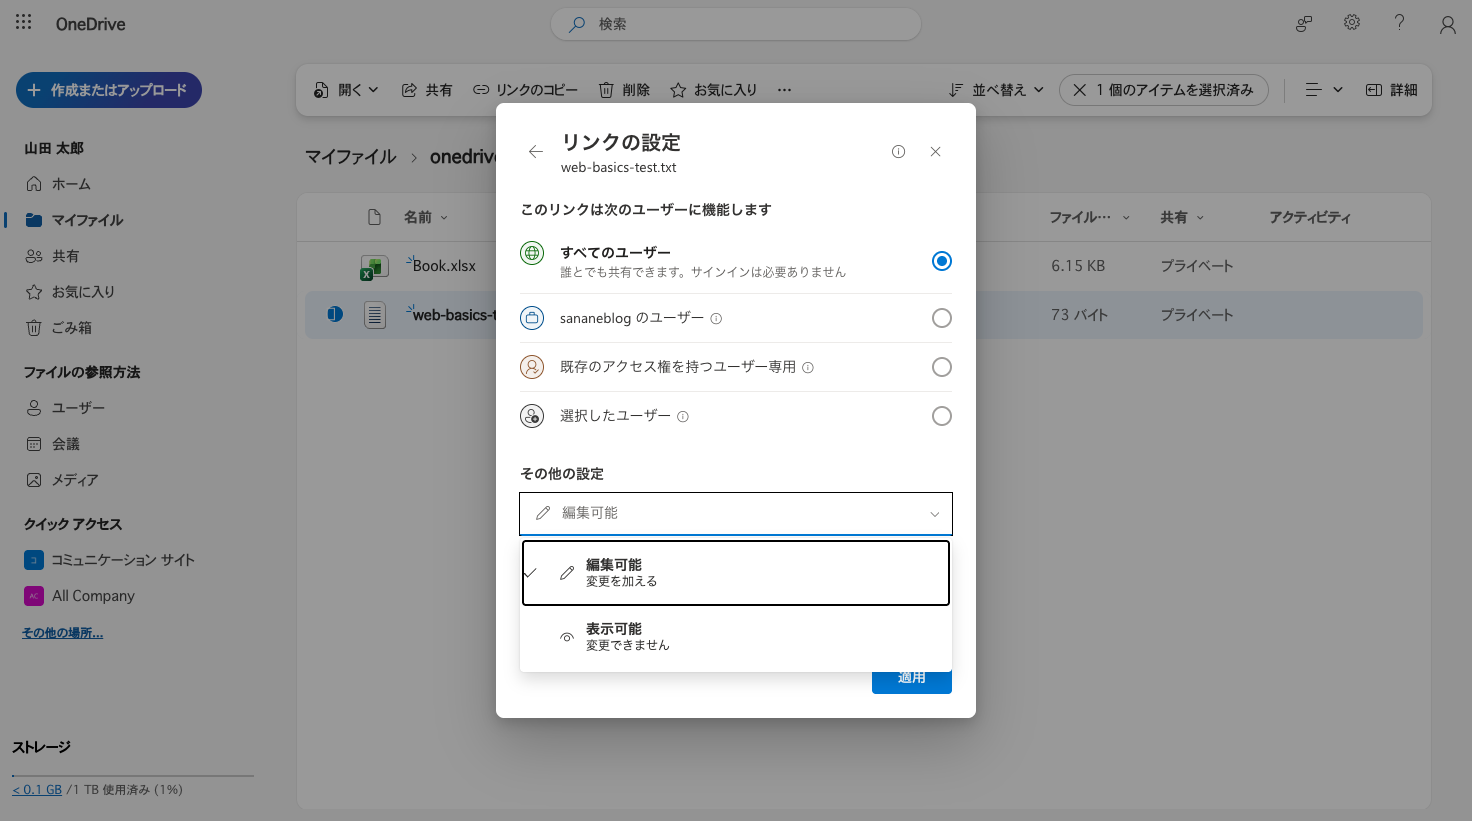Open the 共有 column header dropdown
1472x821 pixels.
click(x=1182, y=217)
